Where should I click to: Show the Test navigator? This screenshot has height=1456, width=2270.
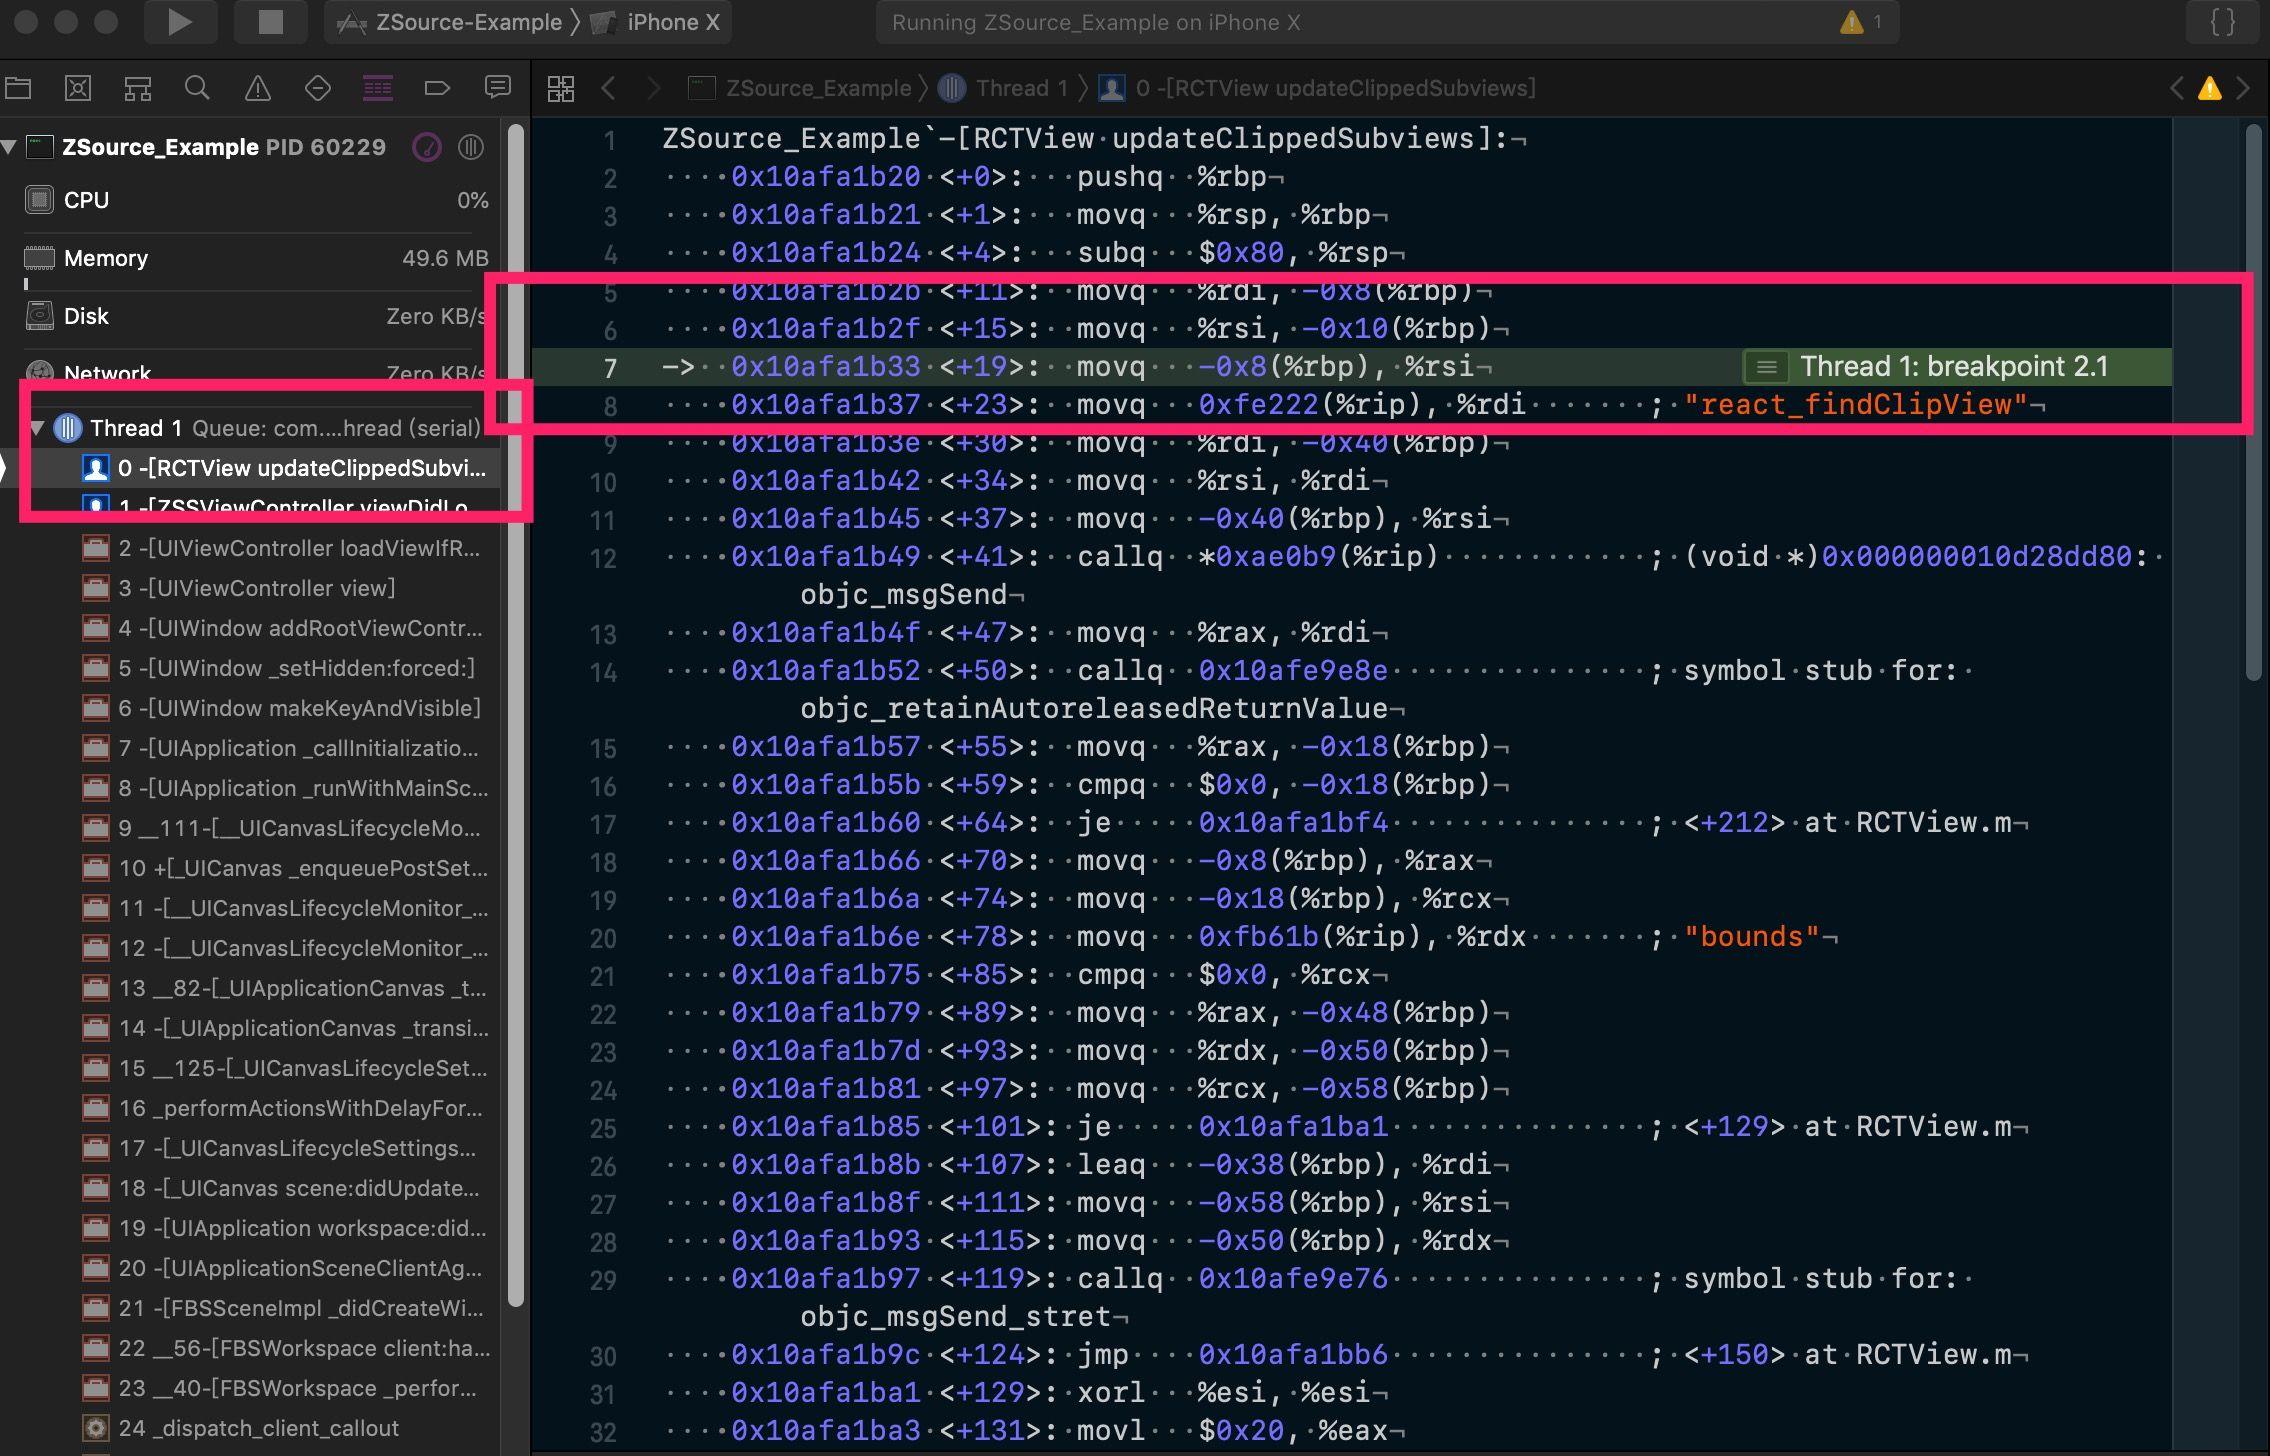pyautogui.click(x=318, y=88)
